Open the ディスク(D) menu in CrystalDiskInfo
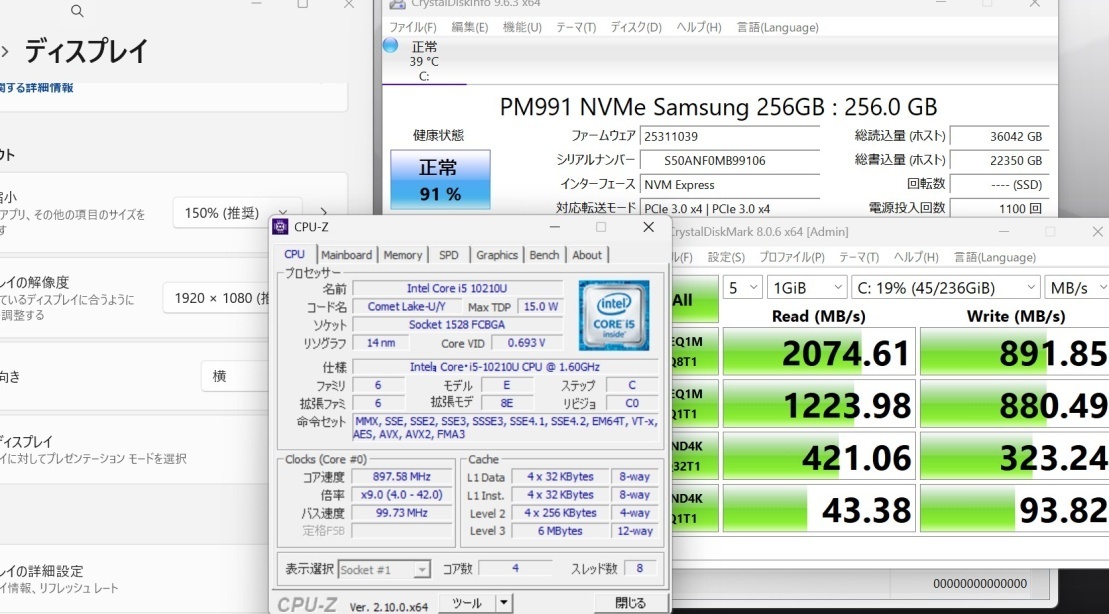1109x614 pixels. [x=635, y=27]
